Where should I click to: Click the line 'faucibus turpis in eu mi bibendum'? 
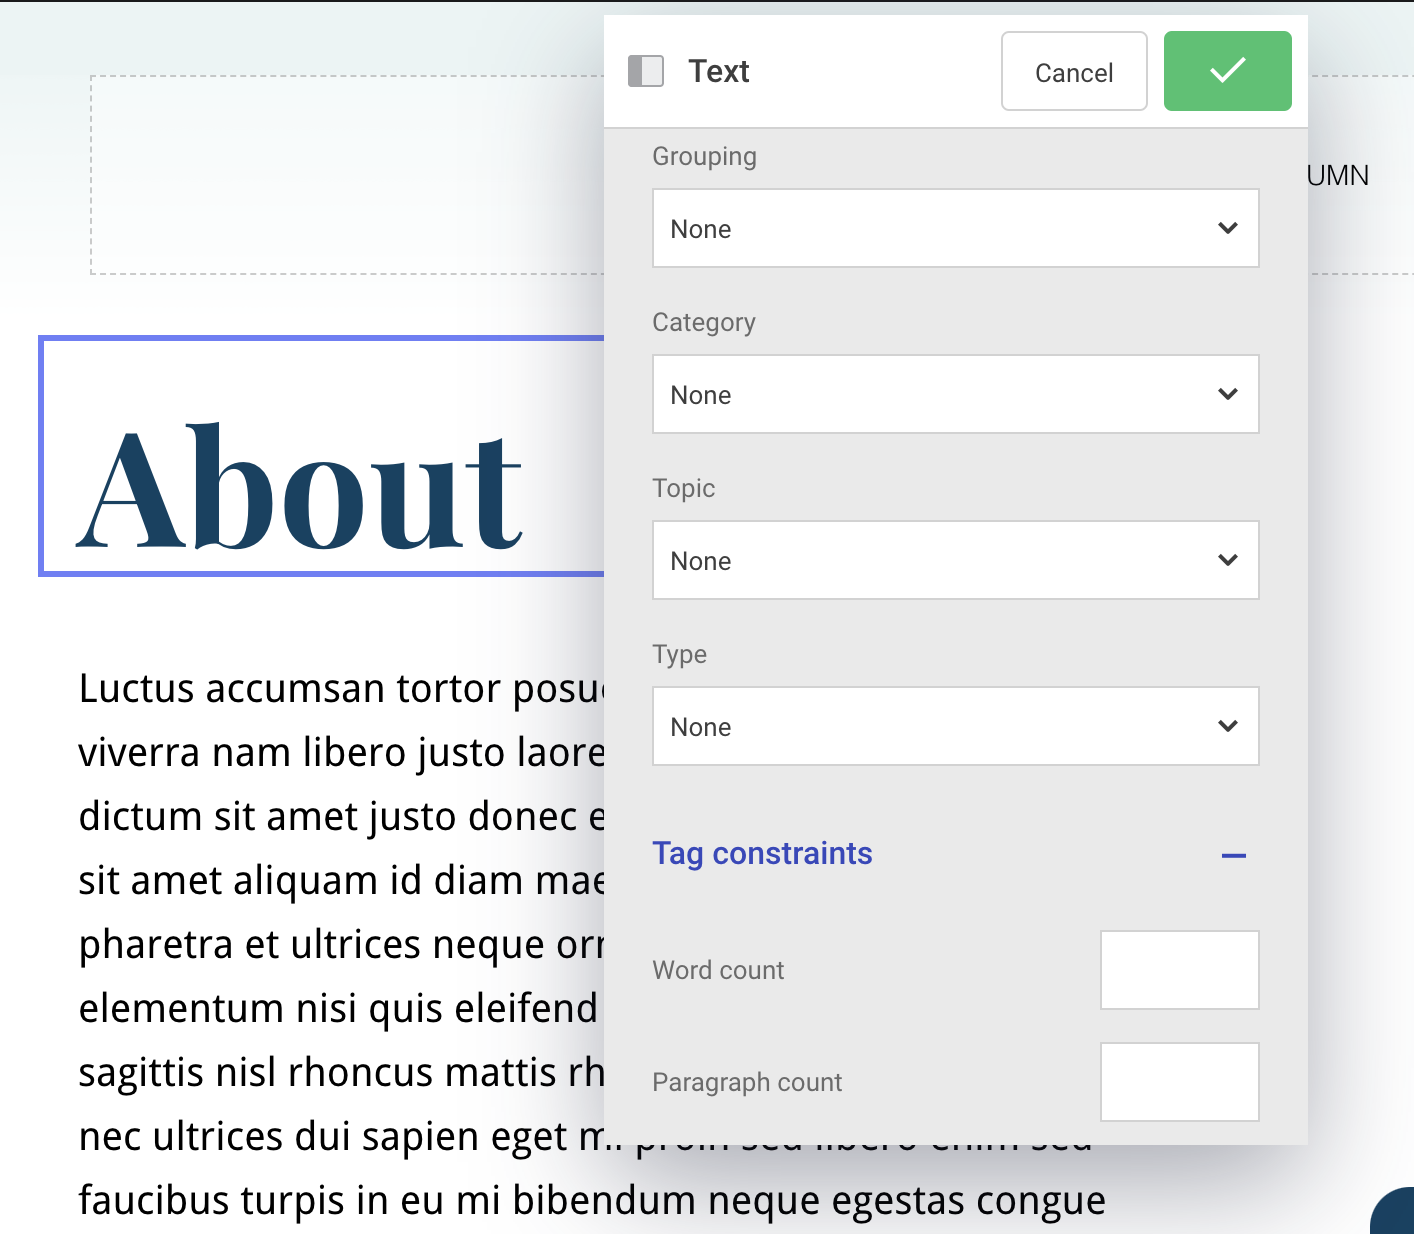tap(592, 1200)
